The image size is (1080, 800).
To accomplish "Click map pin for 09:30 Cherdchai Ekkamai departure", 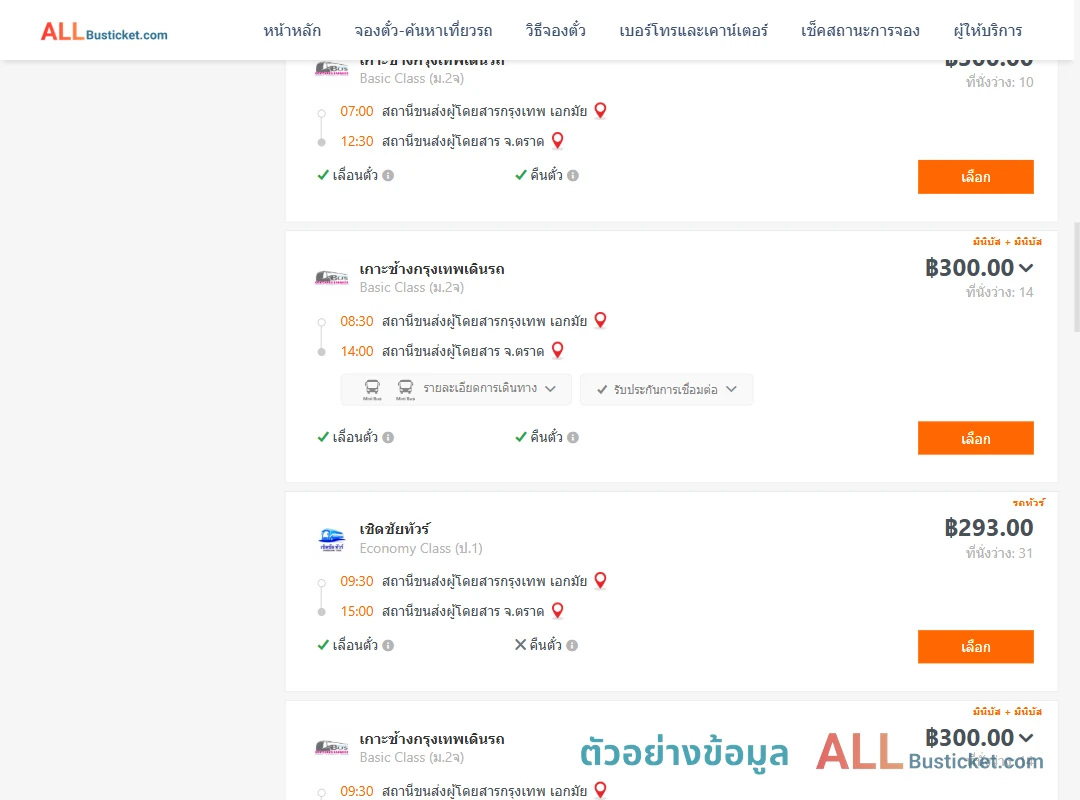I will pyautogui.click(x=601, y=581).
